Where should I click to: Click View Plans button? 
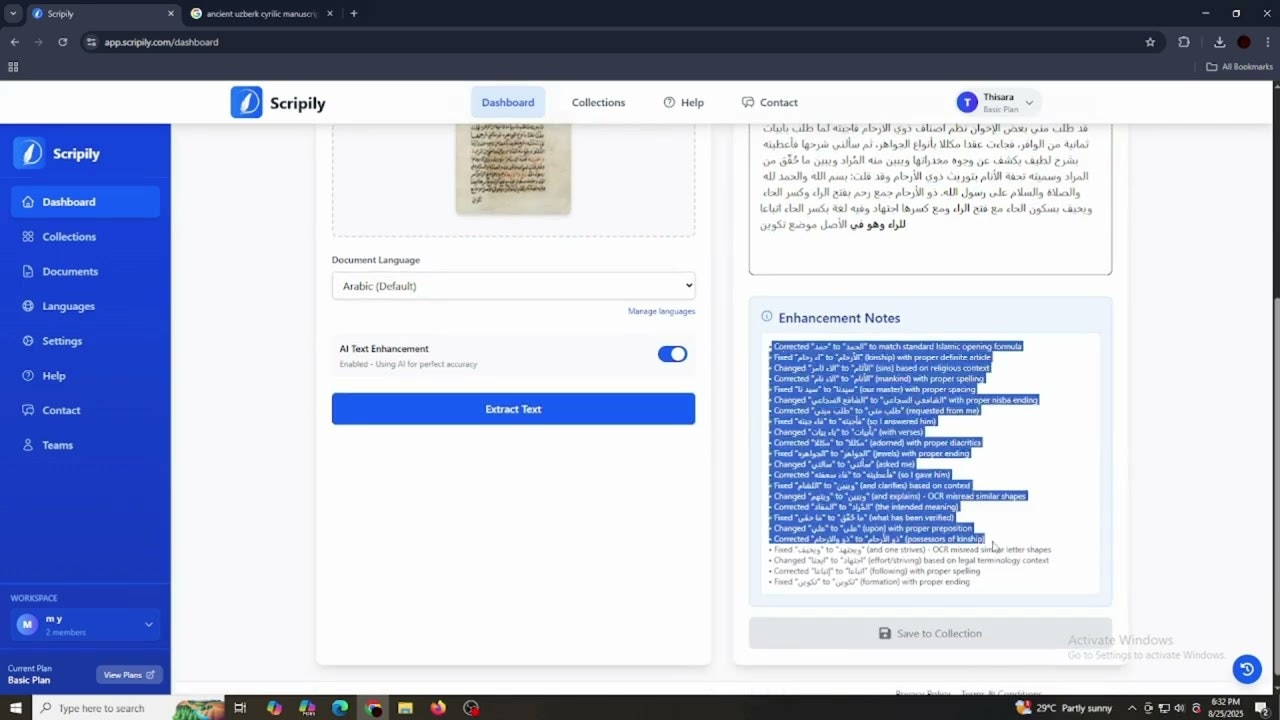pos(129,675)
